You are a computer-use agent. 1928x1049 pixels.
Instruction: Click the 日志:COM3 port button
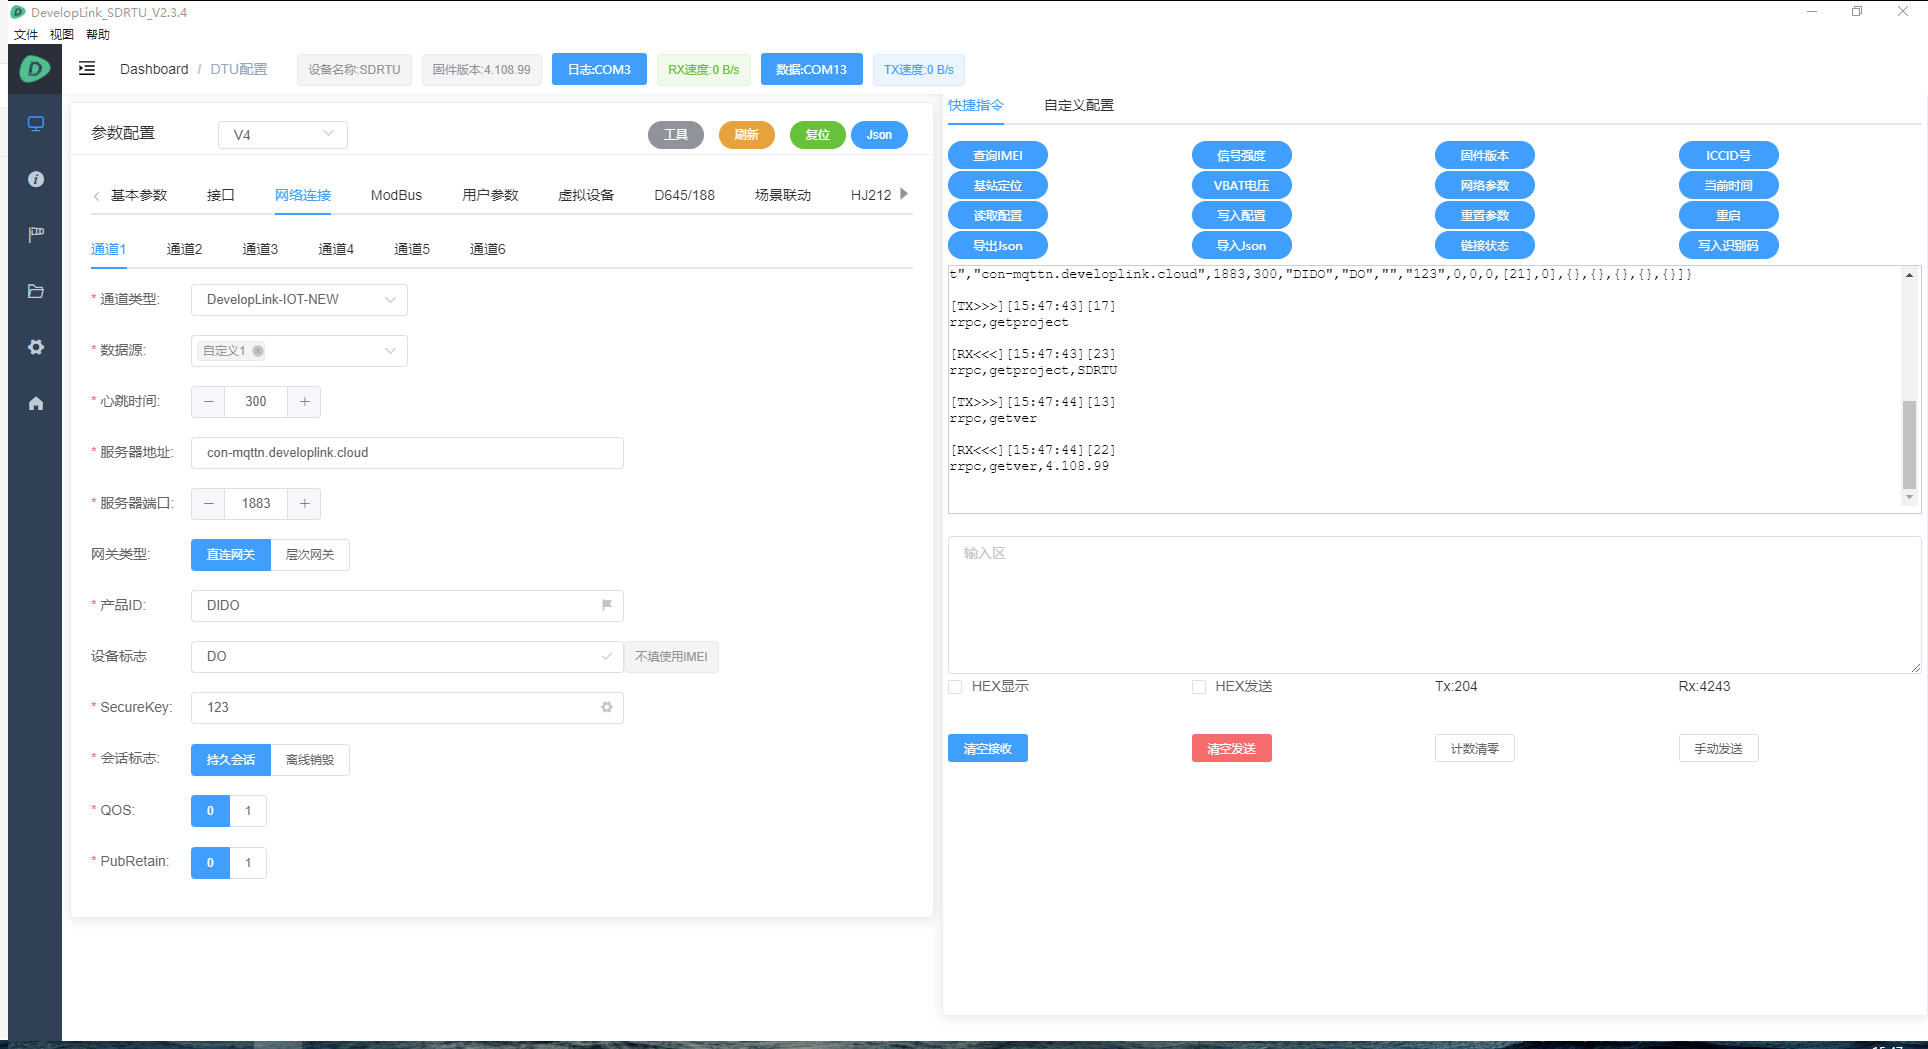point(599,69)
